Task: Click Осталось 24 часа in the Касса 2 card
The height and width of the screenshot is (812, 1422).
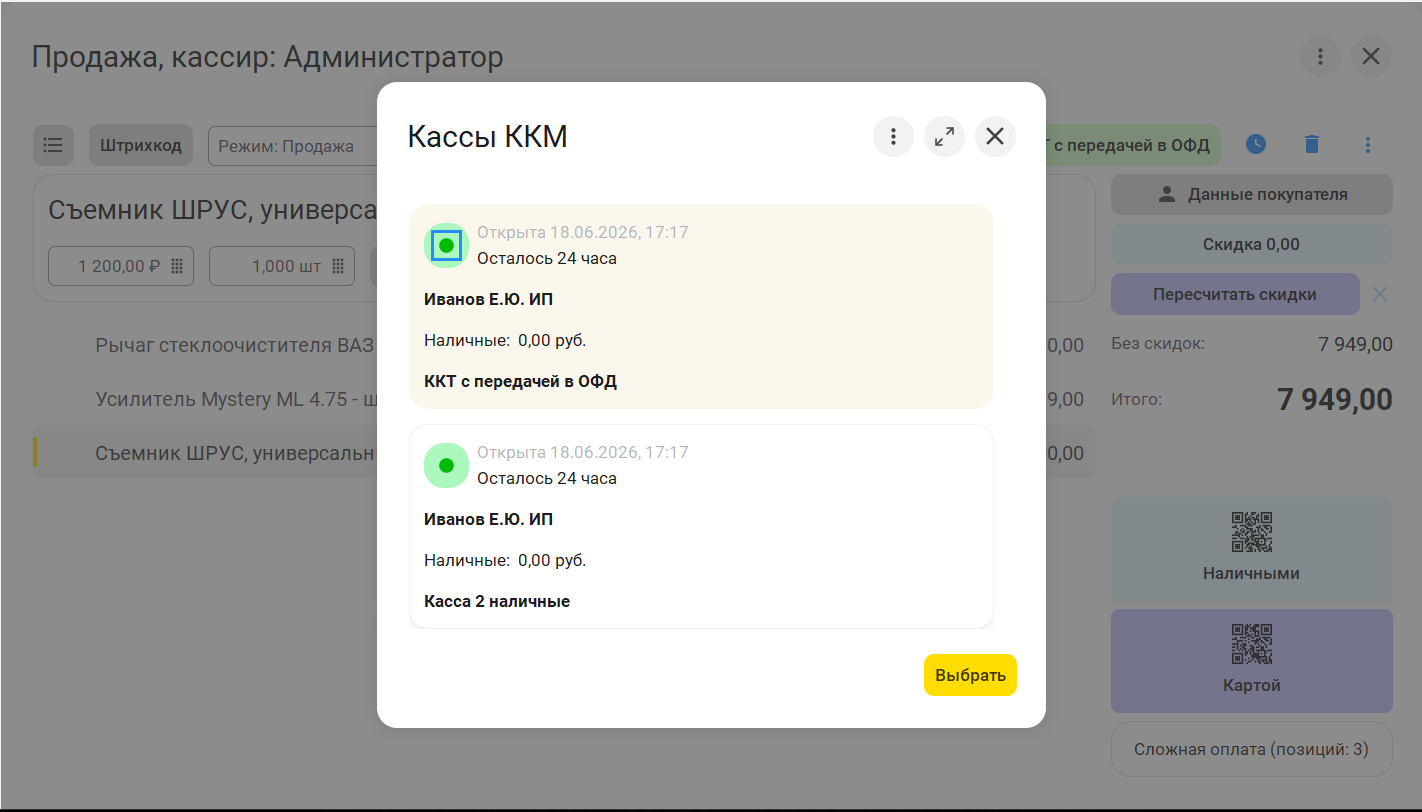Action: (547, 478)
